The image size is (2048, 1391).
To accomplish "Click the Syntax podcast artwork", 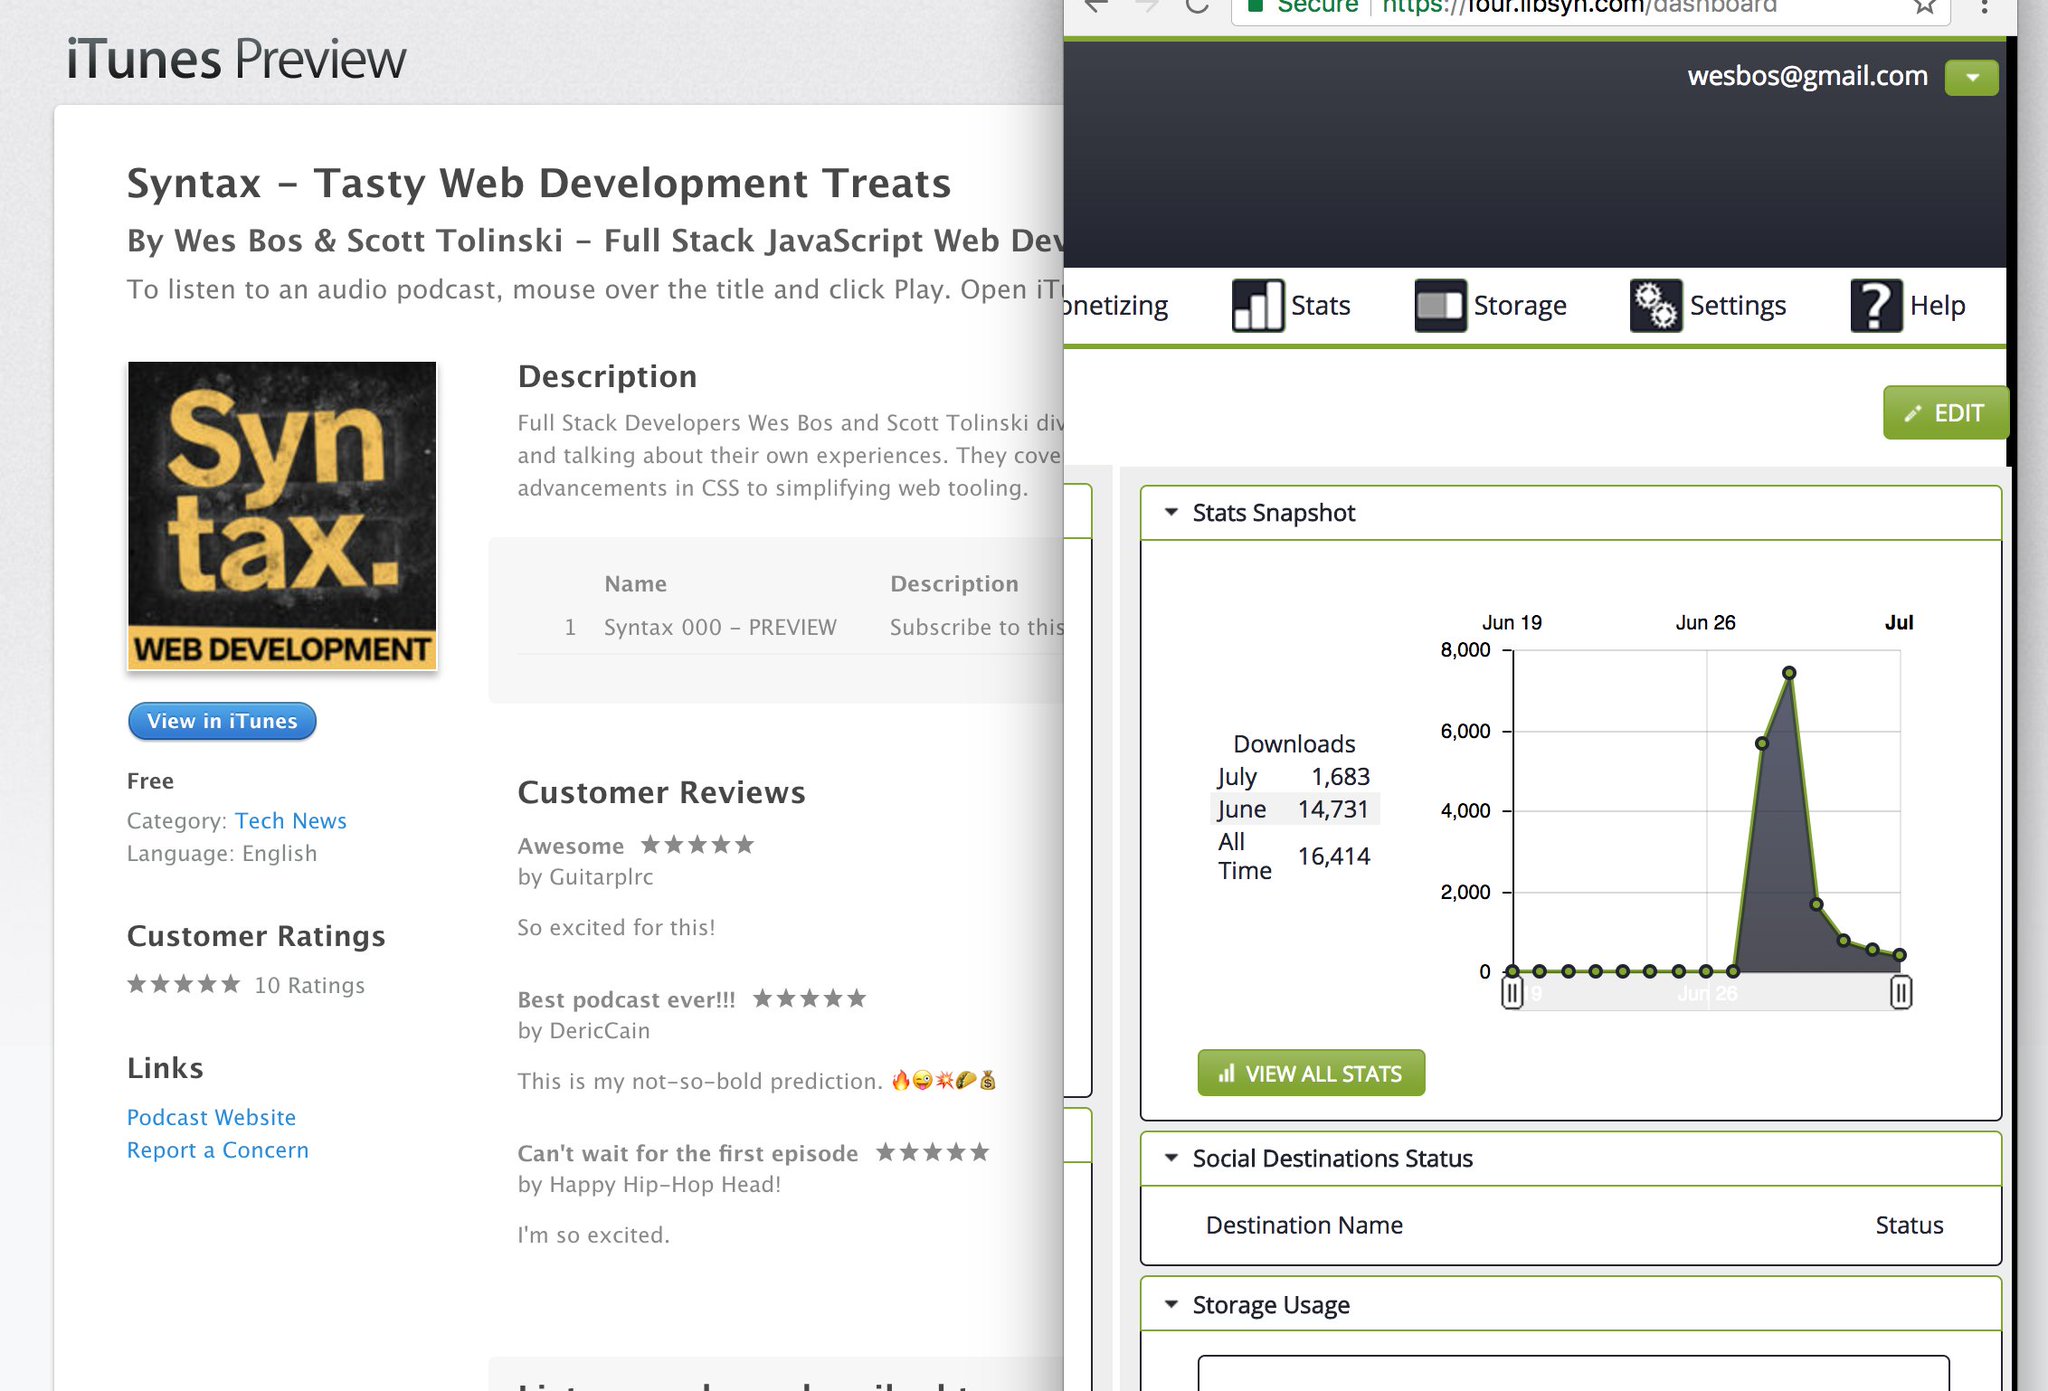I will 282,516.
